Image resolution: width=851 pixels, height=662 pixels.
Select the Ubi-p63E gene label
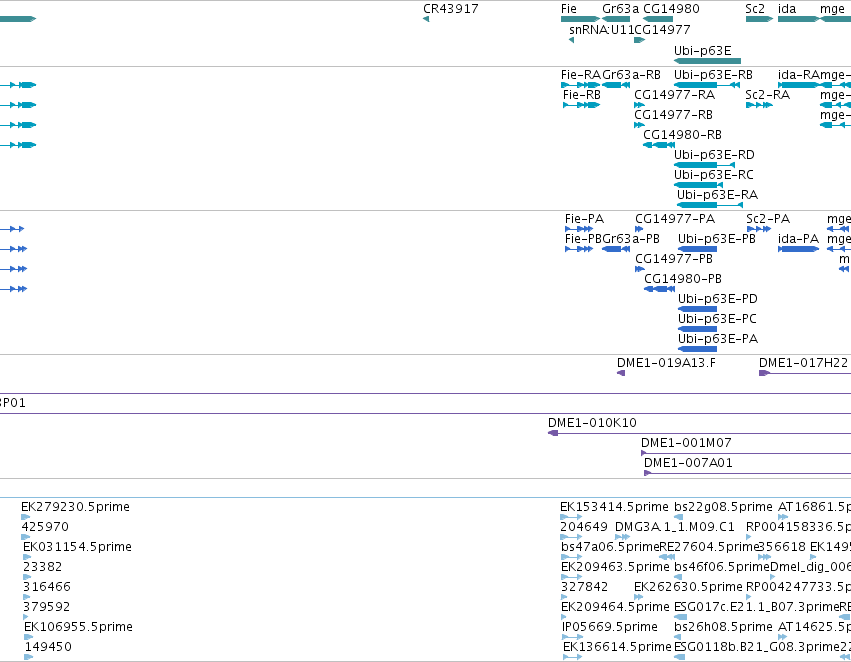(702, 50)
